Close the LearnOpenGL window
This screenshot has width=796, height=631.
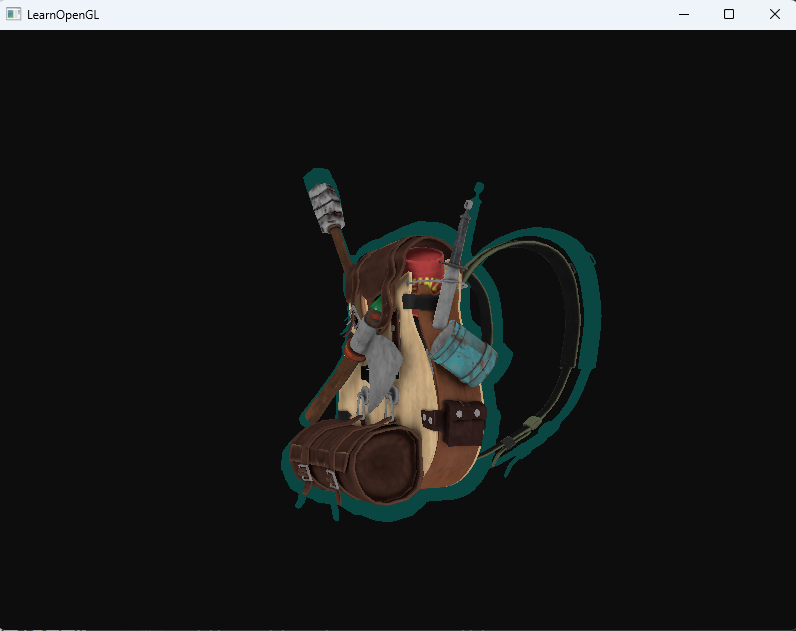coord(774,14)
